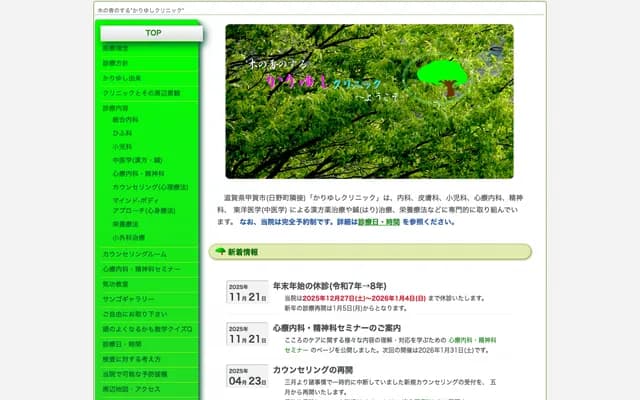
Task: Open the 小児科 sub-item
Action: click(122, 147)
